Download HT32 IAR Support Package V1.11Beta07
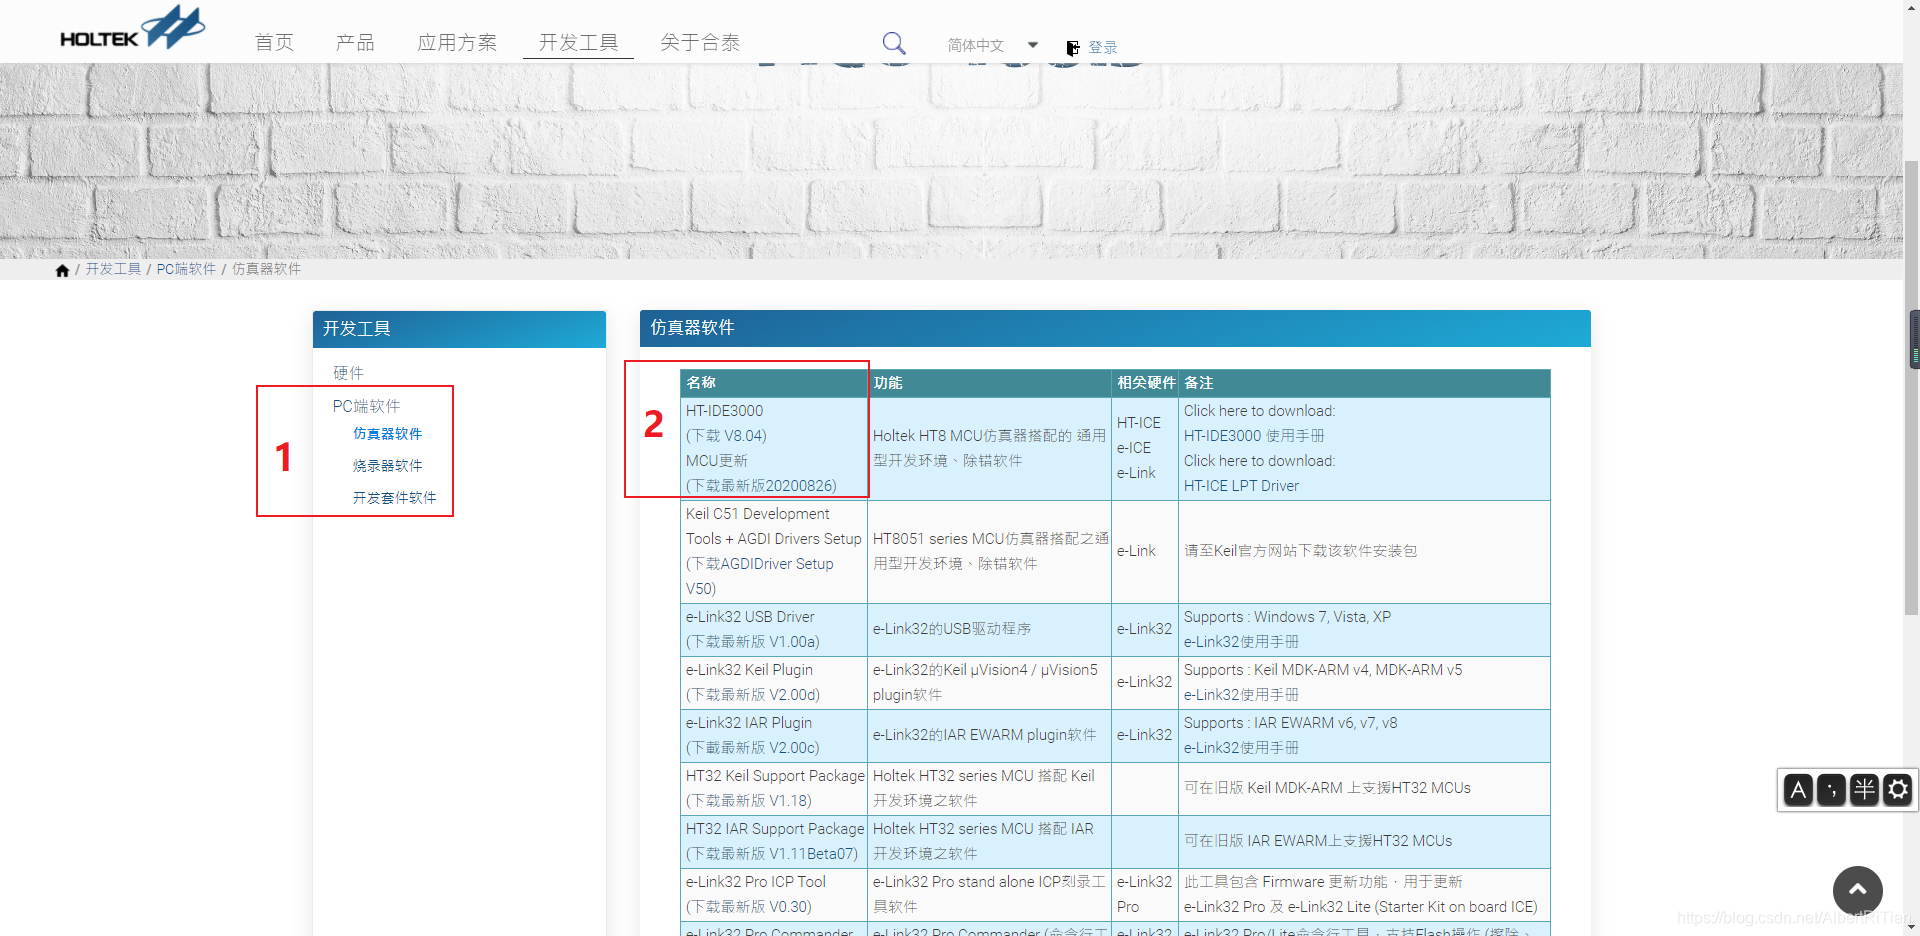 [x=772, y=854]
